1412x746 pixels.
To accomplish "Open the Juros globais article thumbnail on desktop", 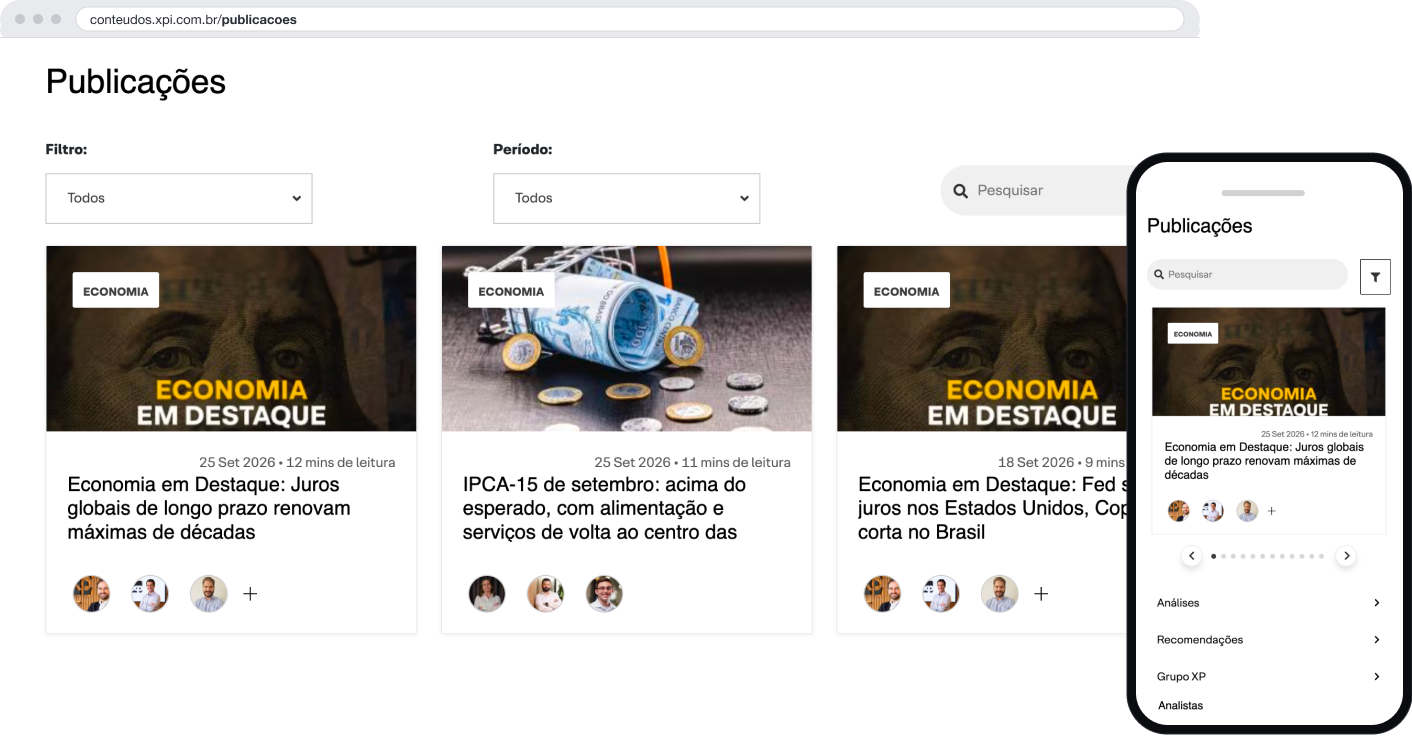I will click(x=231, y=339).
